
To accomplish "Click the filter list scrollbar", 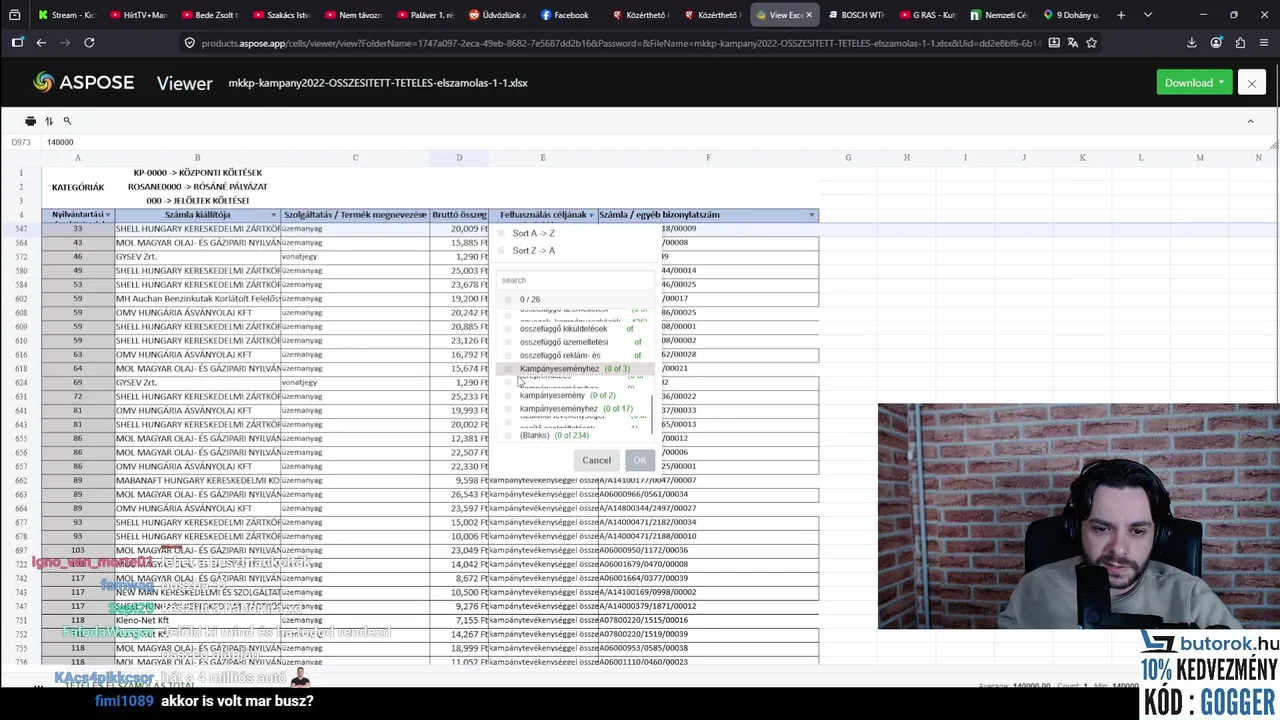I will 653,415.
